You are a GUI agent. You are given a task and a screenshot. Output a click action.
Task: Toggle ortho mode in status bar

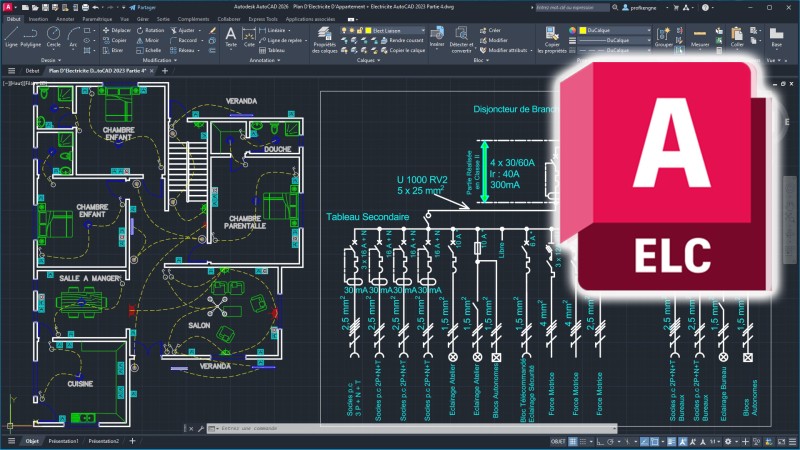[599, 441]
